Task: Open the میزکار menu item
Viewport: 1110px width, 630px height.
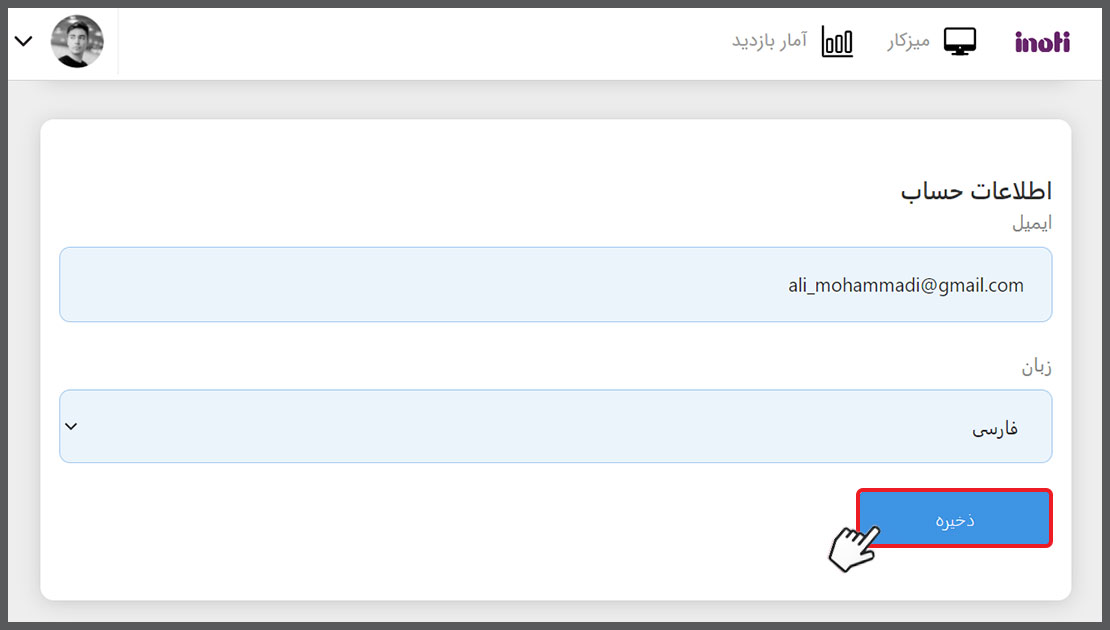Action: tap(908, 42)
